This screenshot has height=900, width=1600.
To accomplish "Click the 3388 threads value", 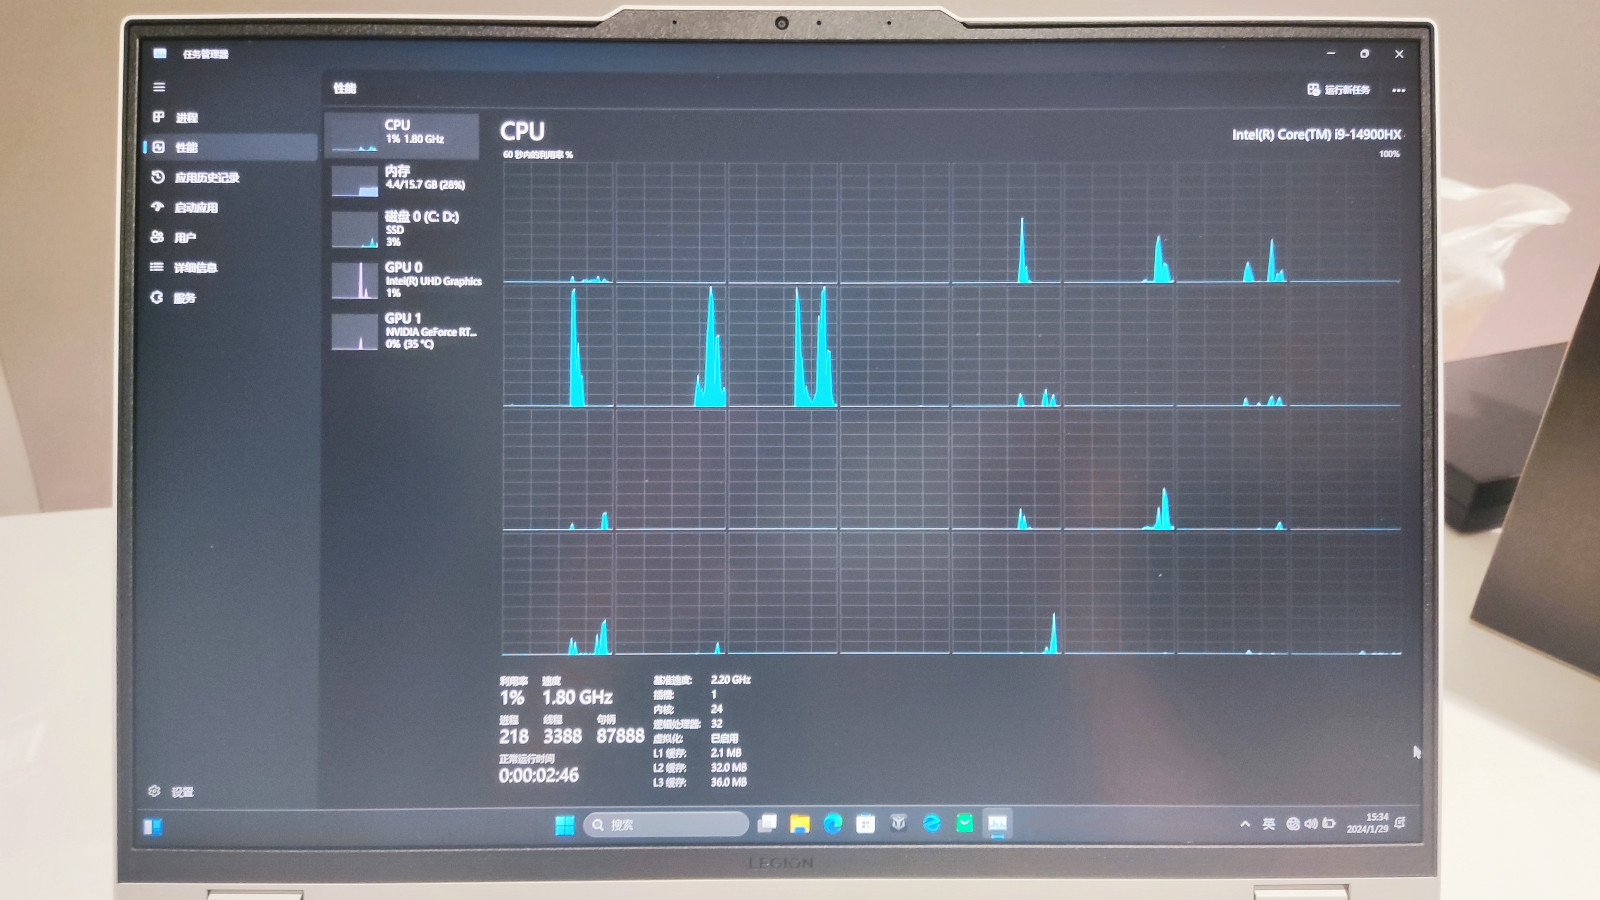I will (562, 736).
